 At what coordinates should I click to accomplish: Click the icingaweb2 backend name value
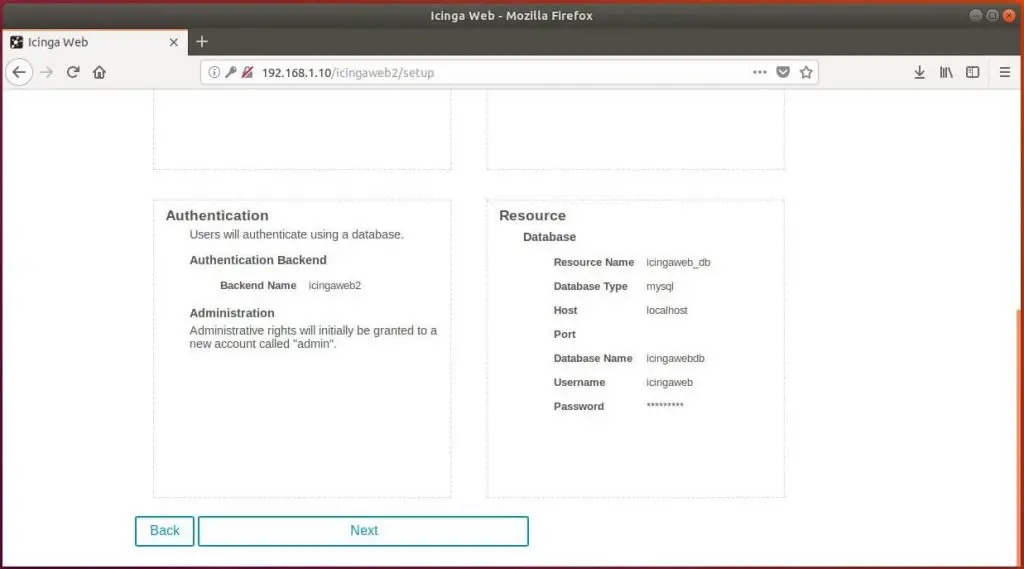(334, 285)
